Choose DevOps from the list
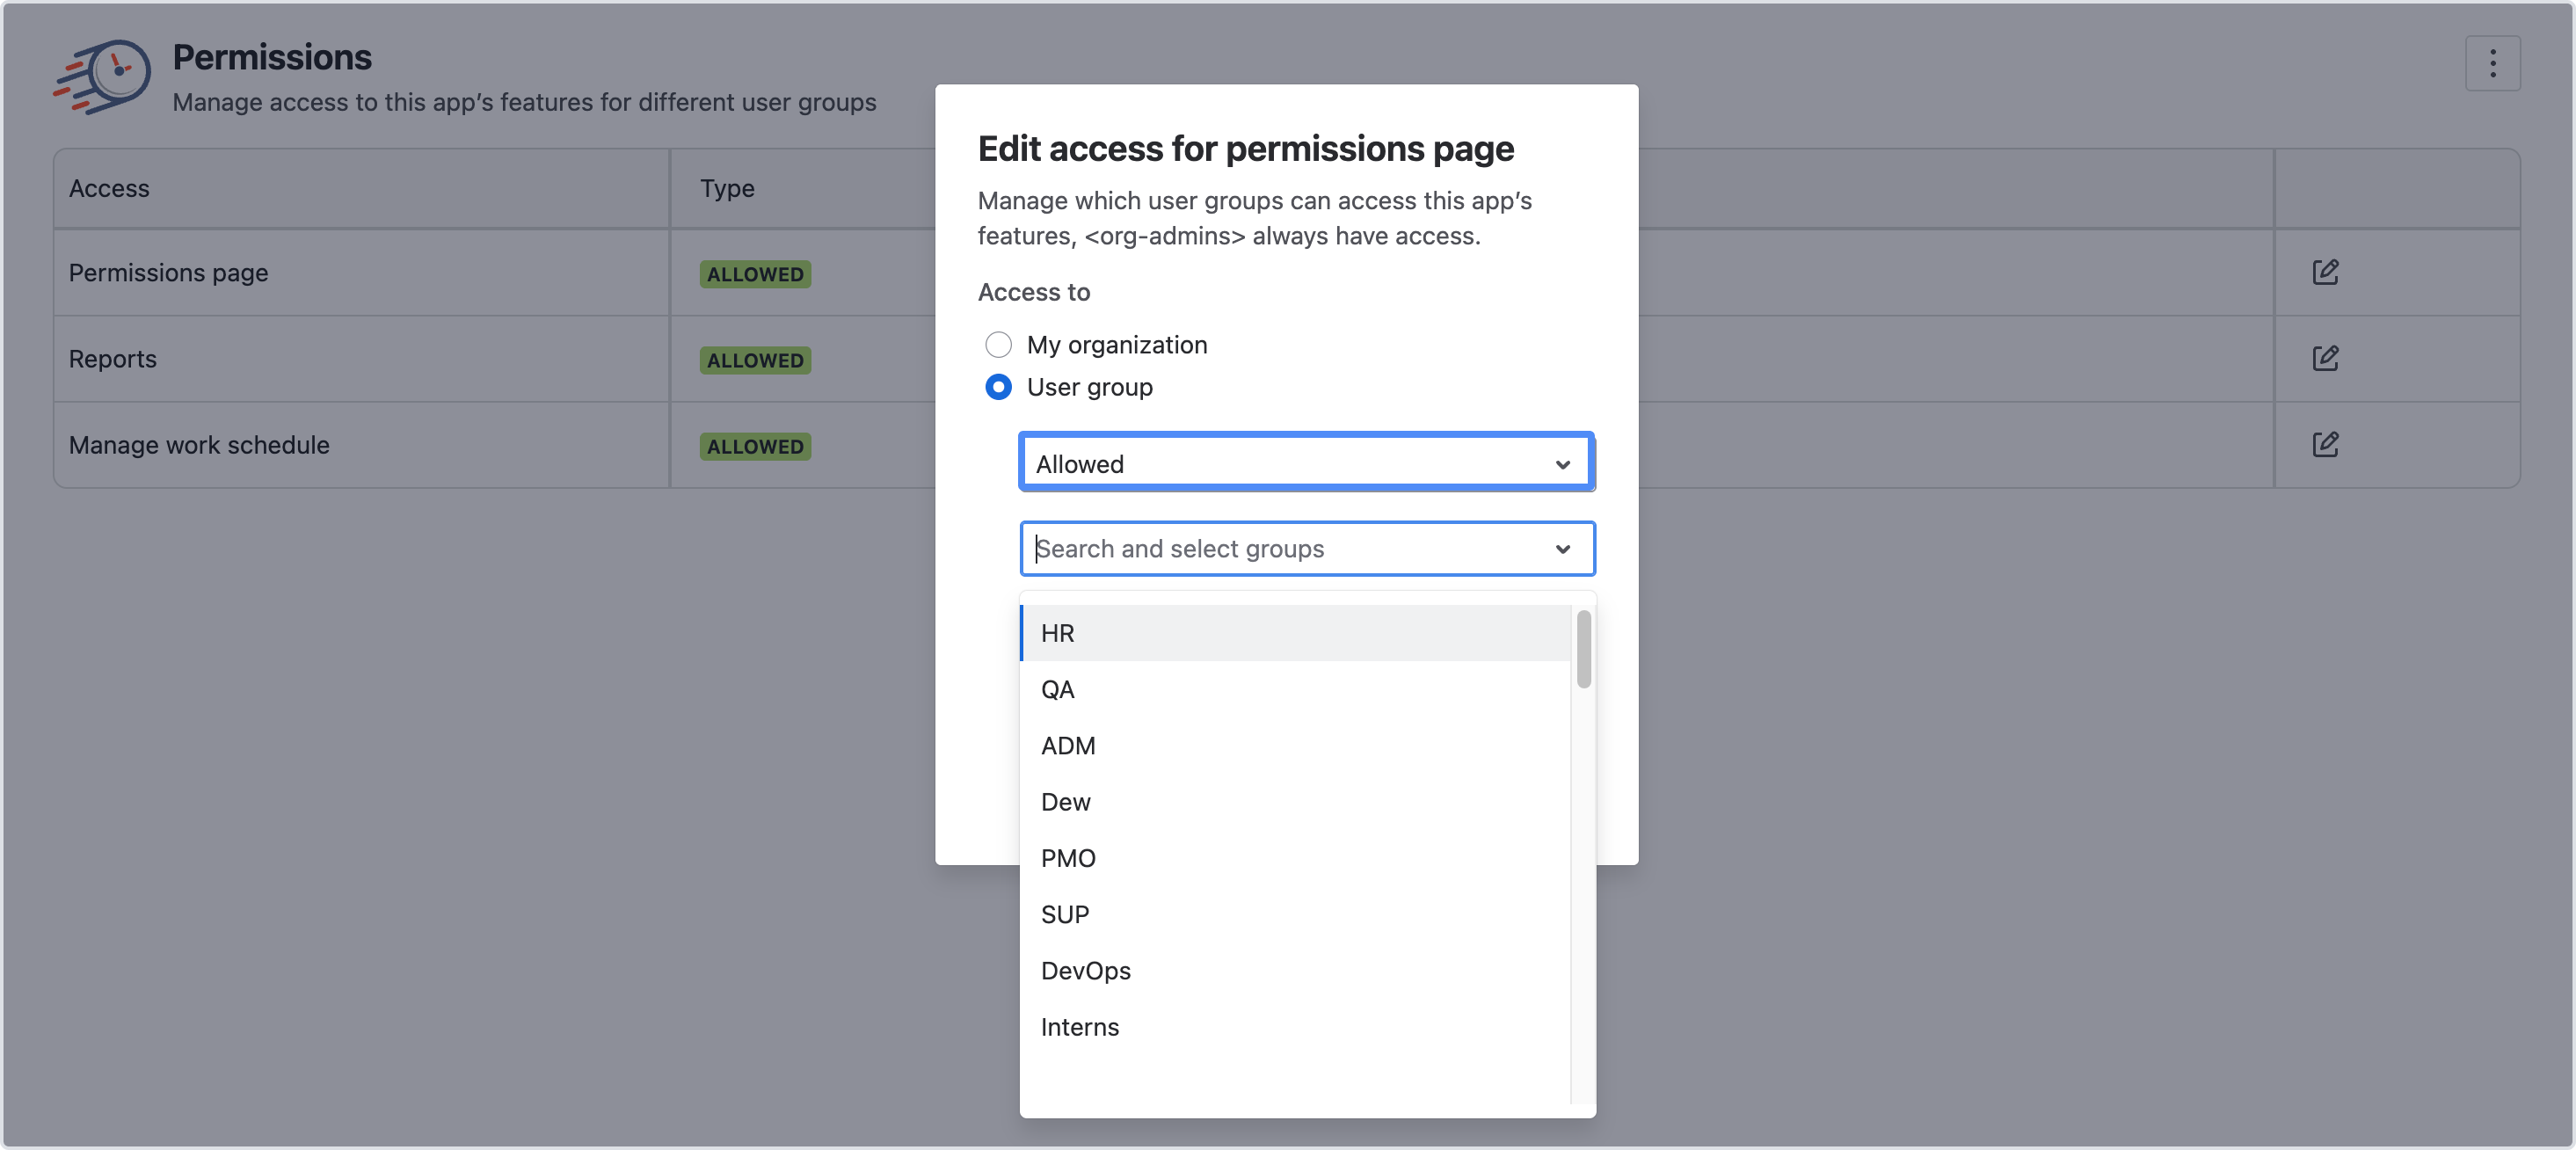 [x=1085, y=971]
